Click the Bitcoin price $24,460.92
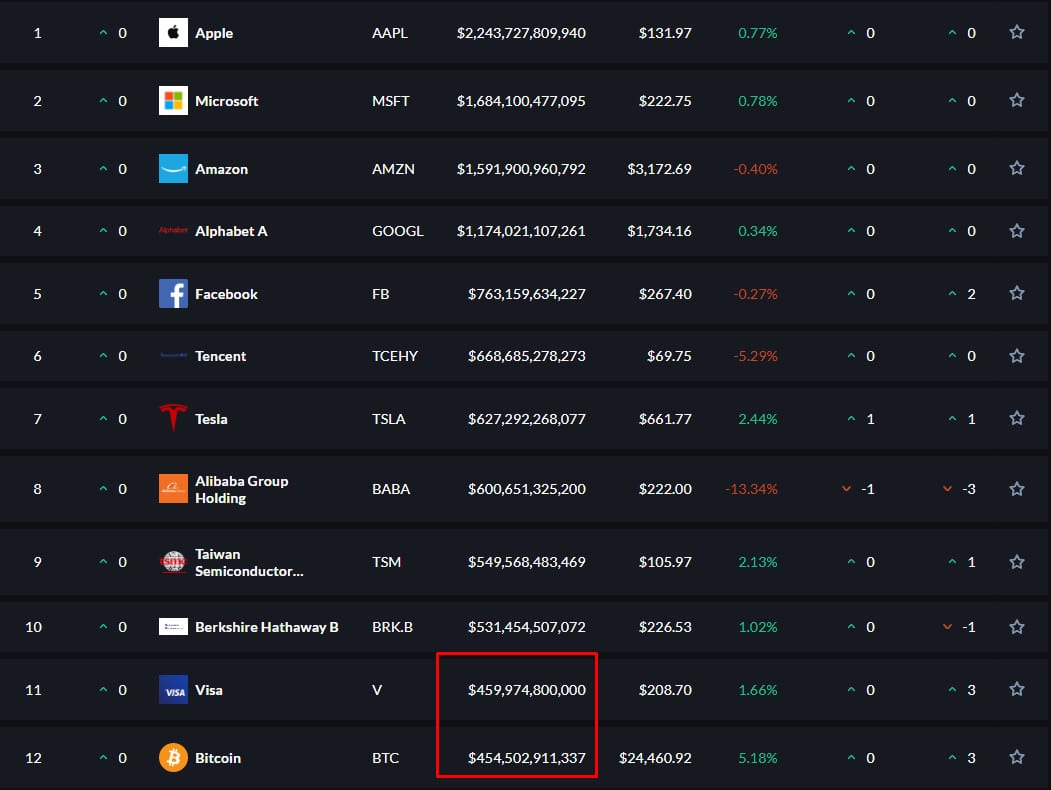 point(656,759)
